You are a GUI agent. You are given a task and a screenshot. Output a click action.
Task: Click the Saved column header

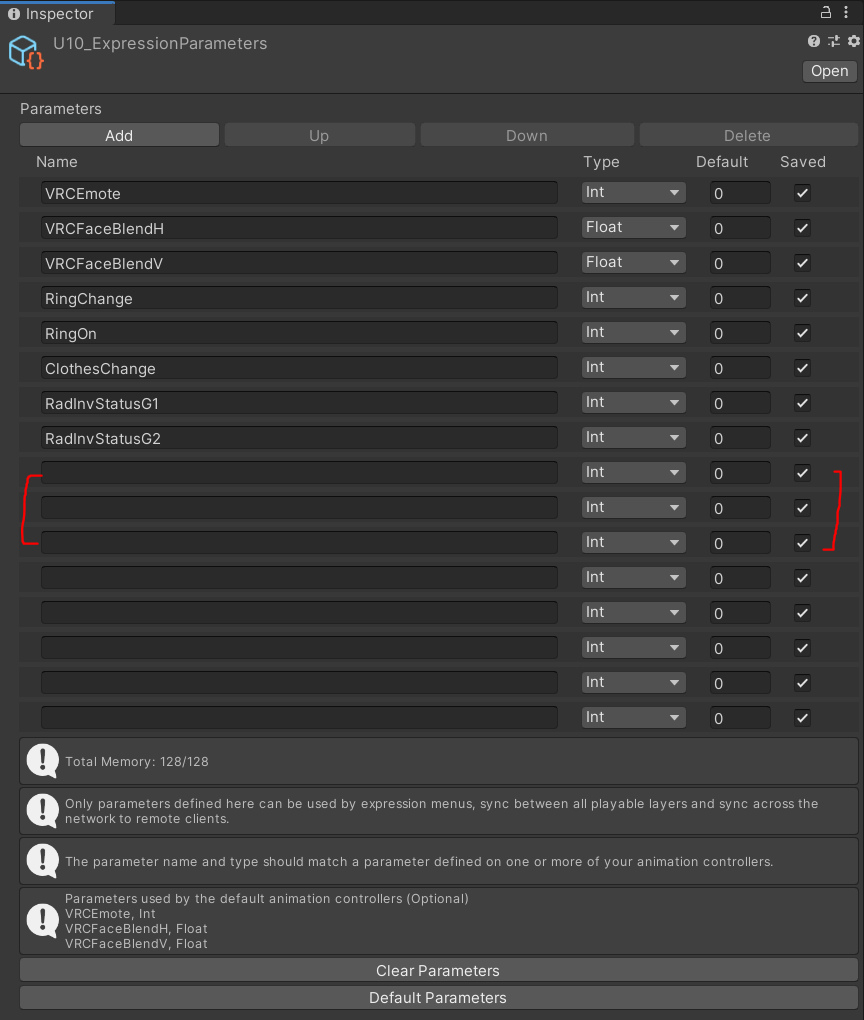tap(803, 161)
